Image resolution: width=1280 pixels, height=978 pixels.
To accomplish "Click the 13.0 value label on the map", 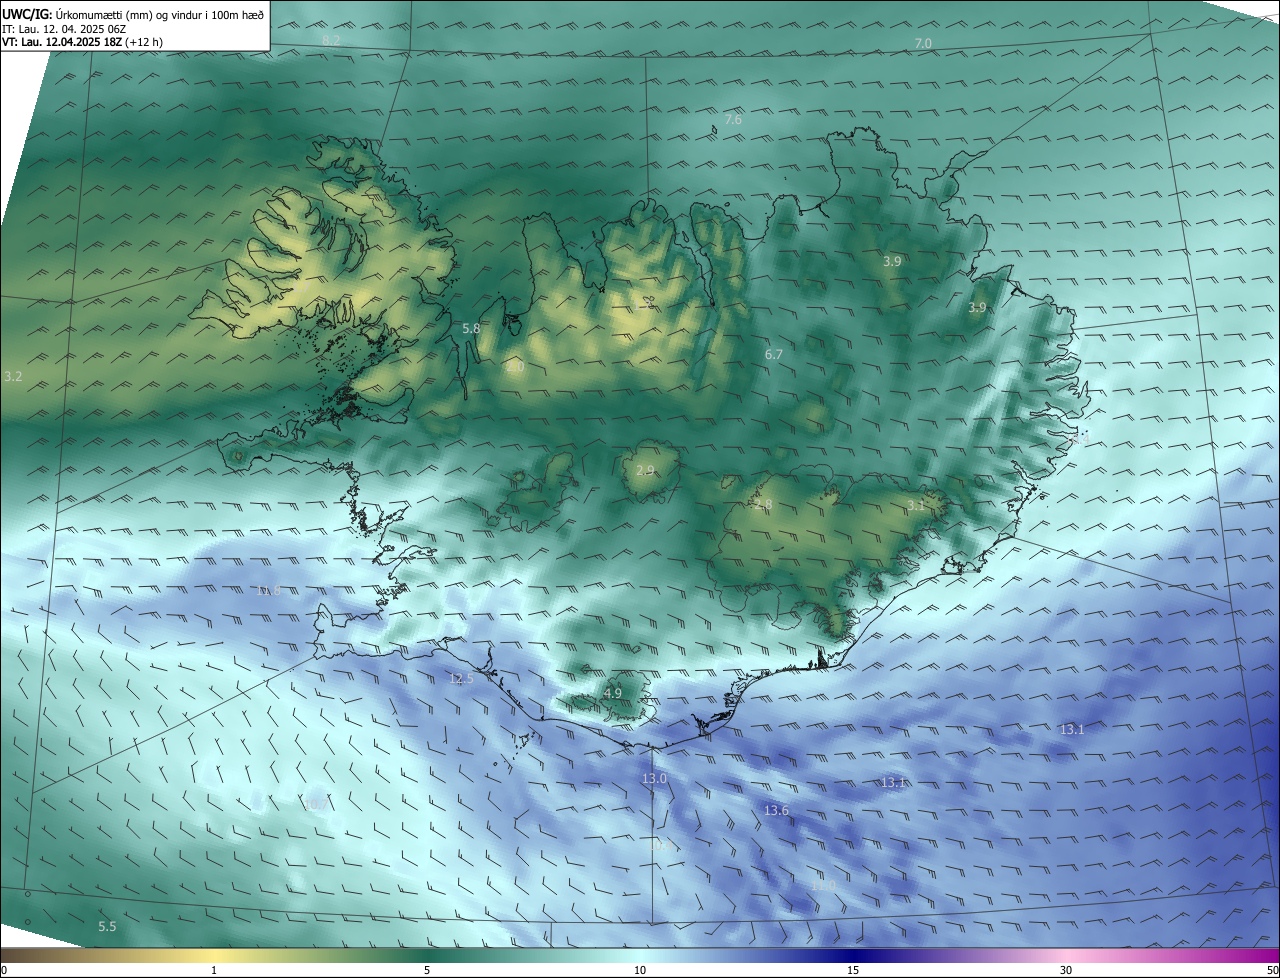I will coord(654,778).
